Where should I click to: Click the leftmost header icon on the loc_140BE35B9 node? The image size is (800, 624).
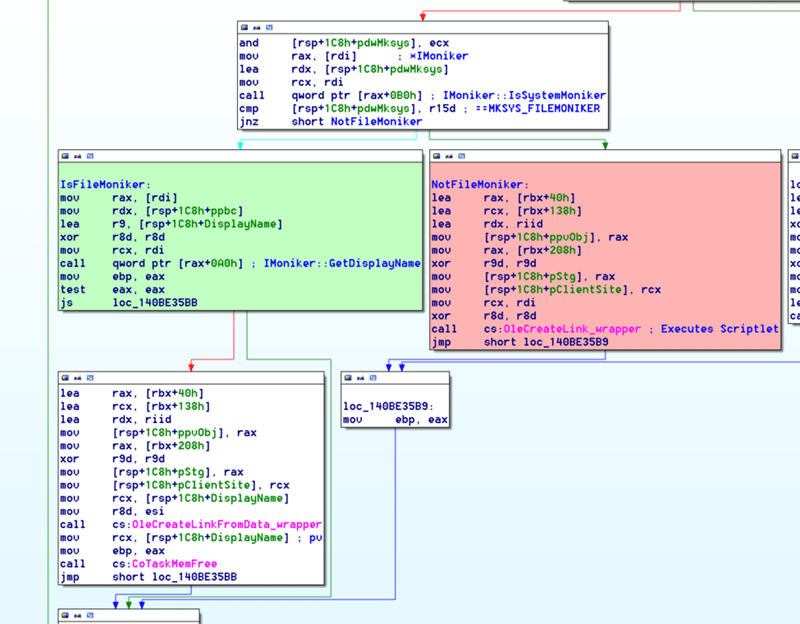click(x=349, y=378)
